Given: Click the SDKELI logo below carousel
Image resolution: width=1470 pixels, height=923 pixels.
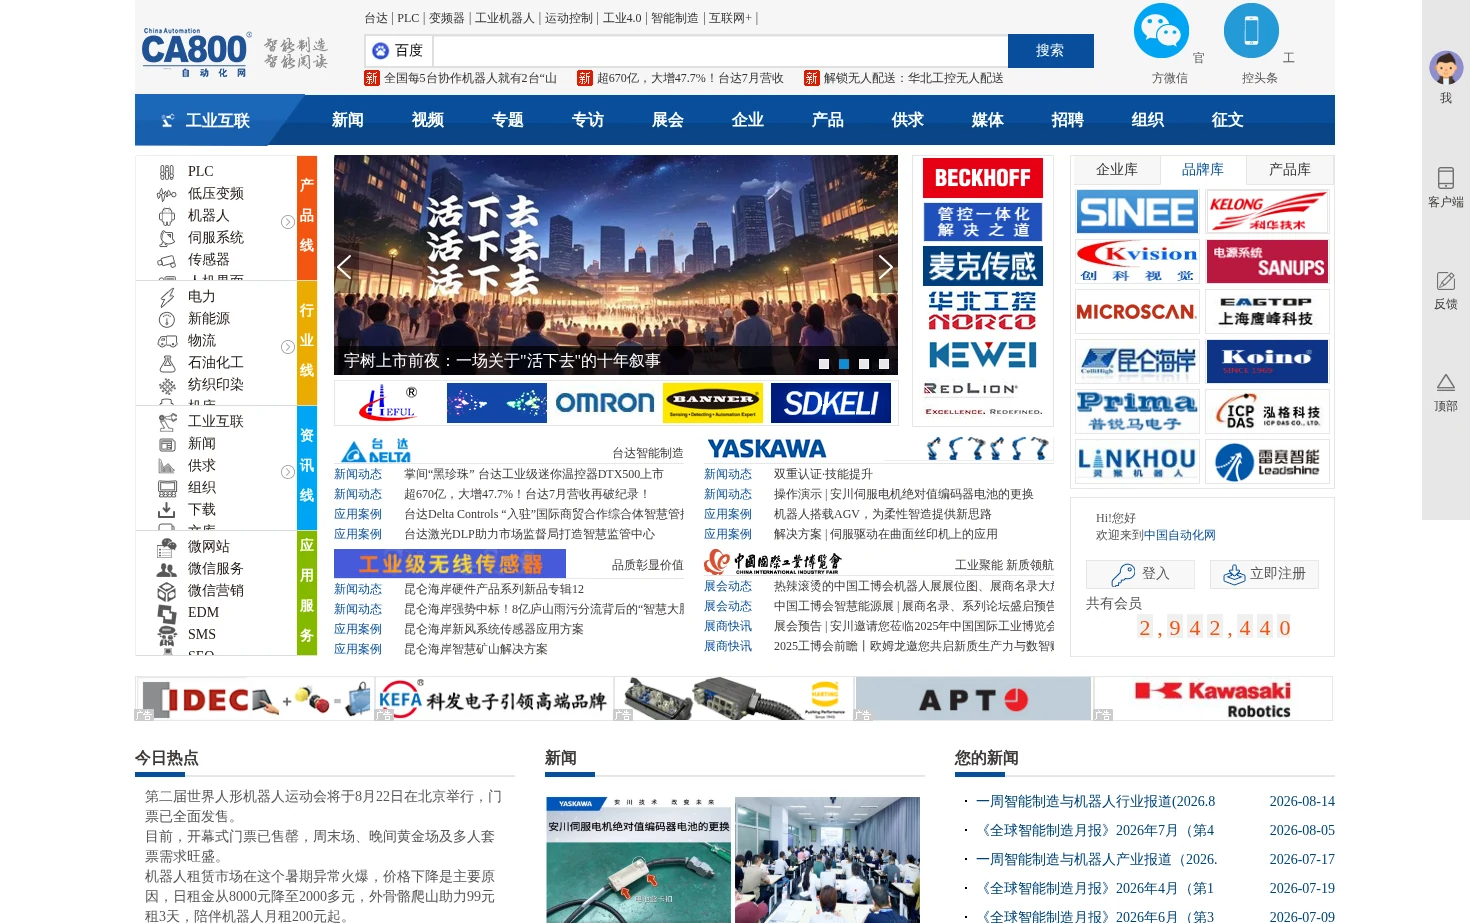Looking at the screenshot, I should click(x=831, y=403).
